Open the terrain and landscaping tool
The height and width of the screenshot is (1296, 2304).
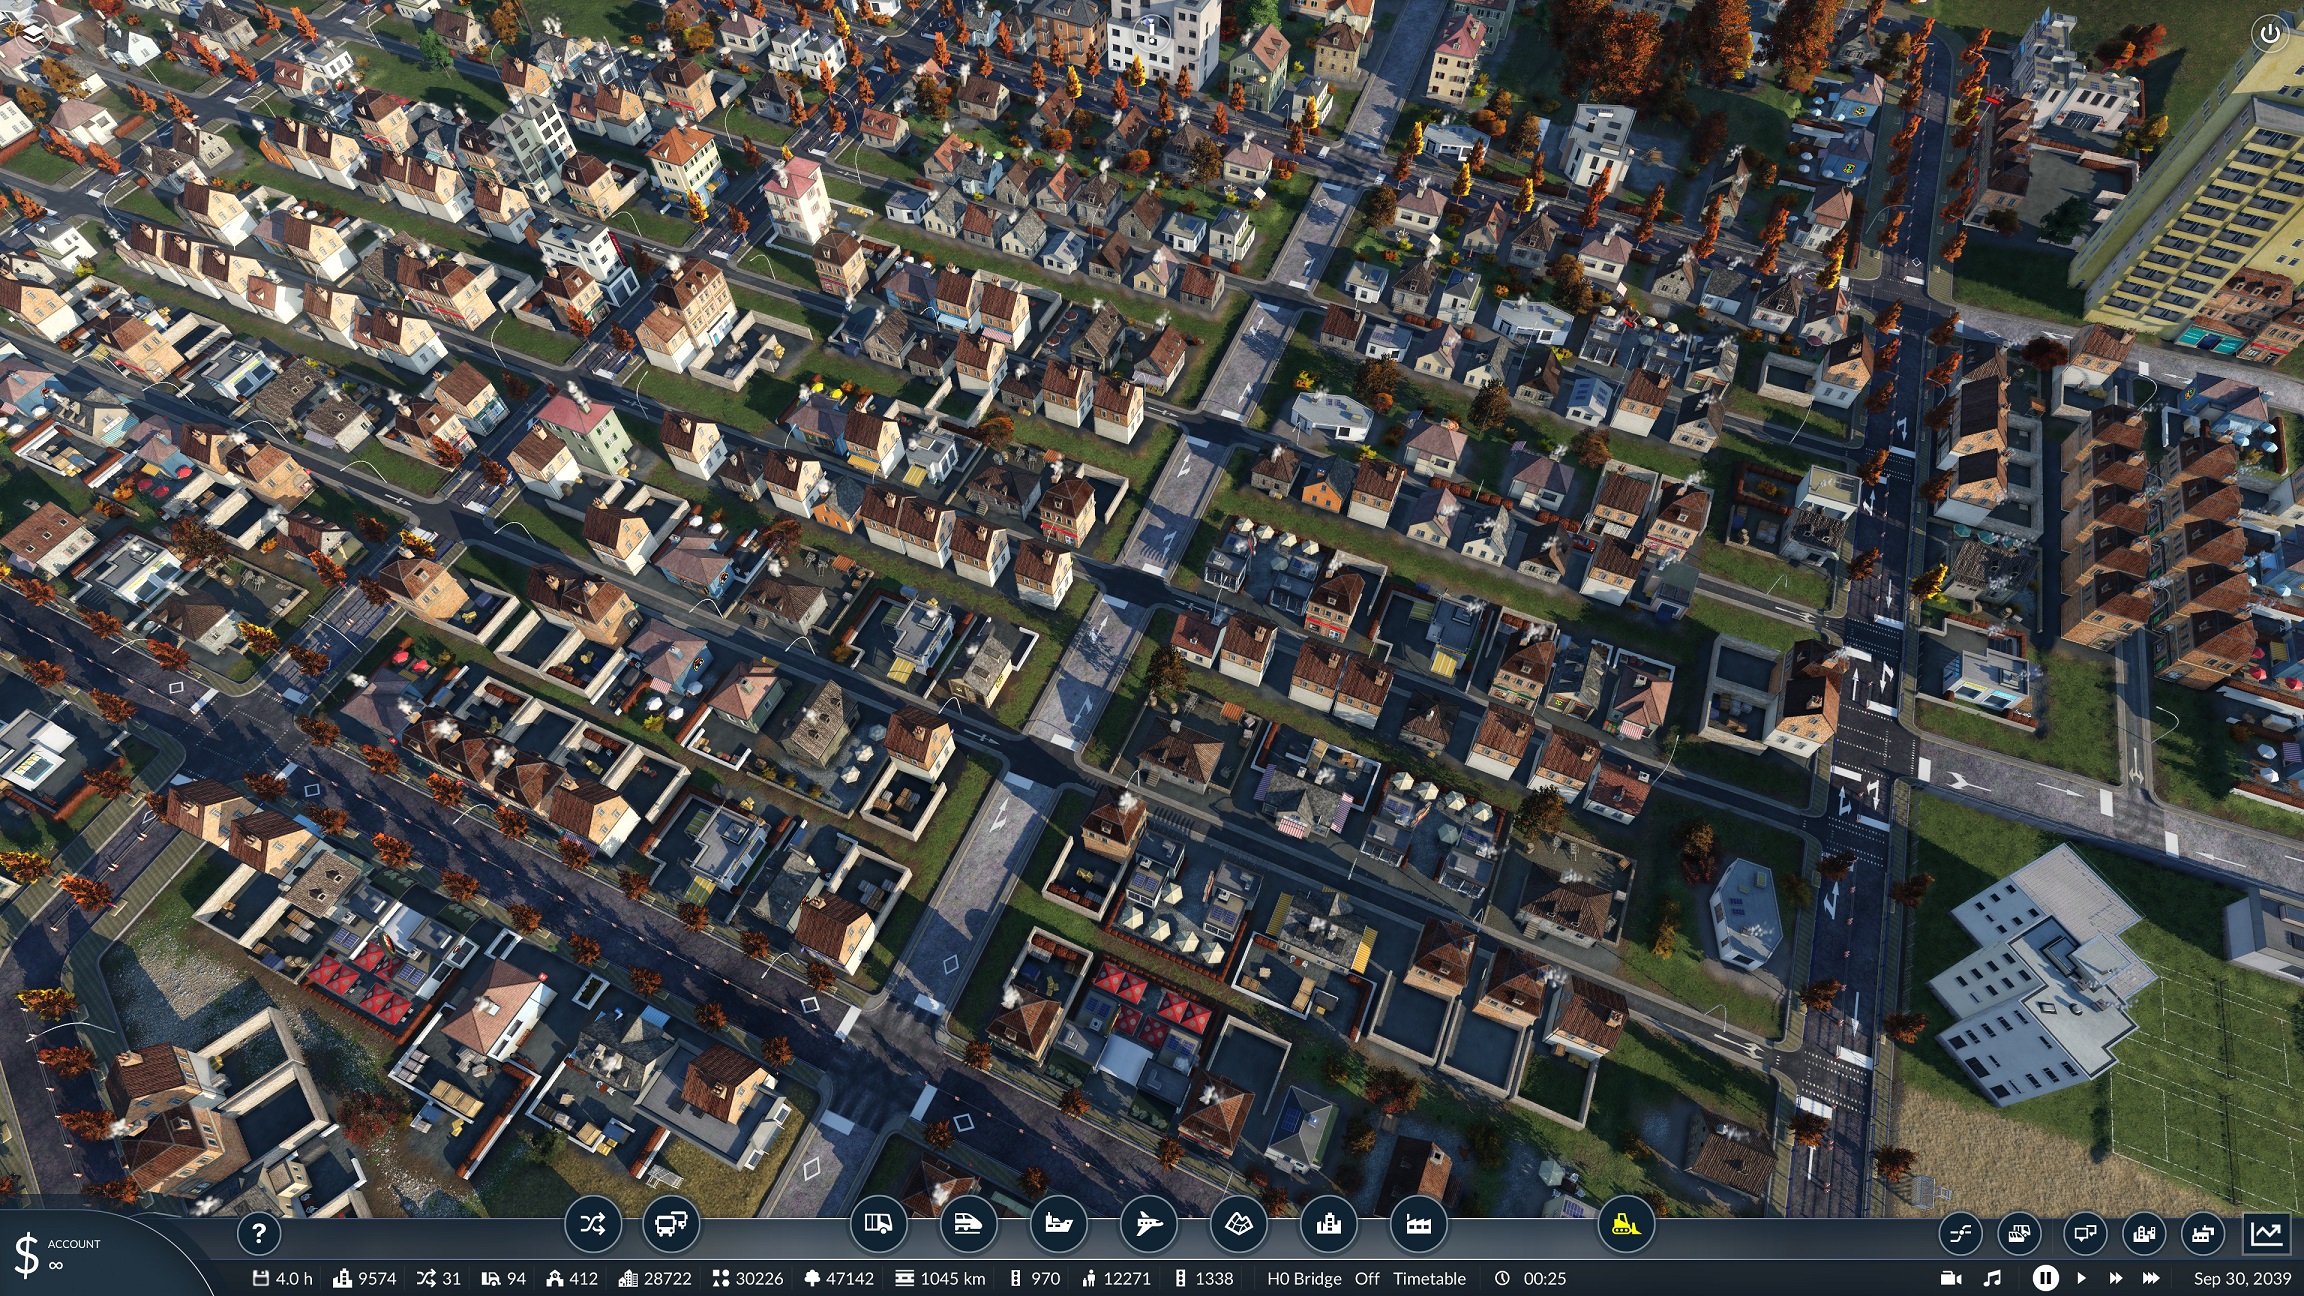[1238, 1224]
